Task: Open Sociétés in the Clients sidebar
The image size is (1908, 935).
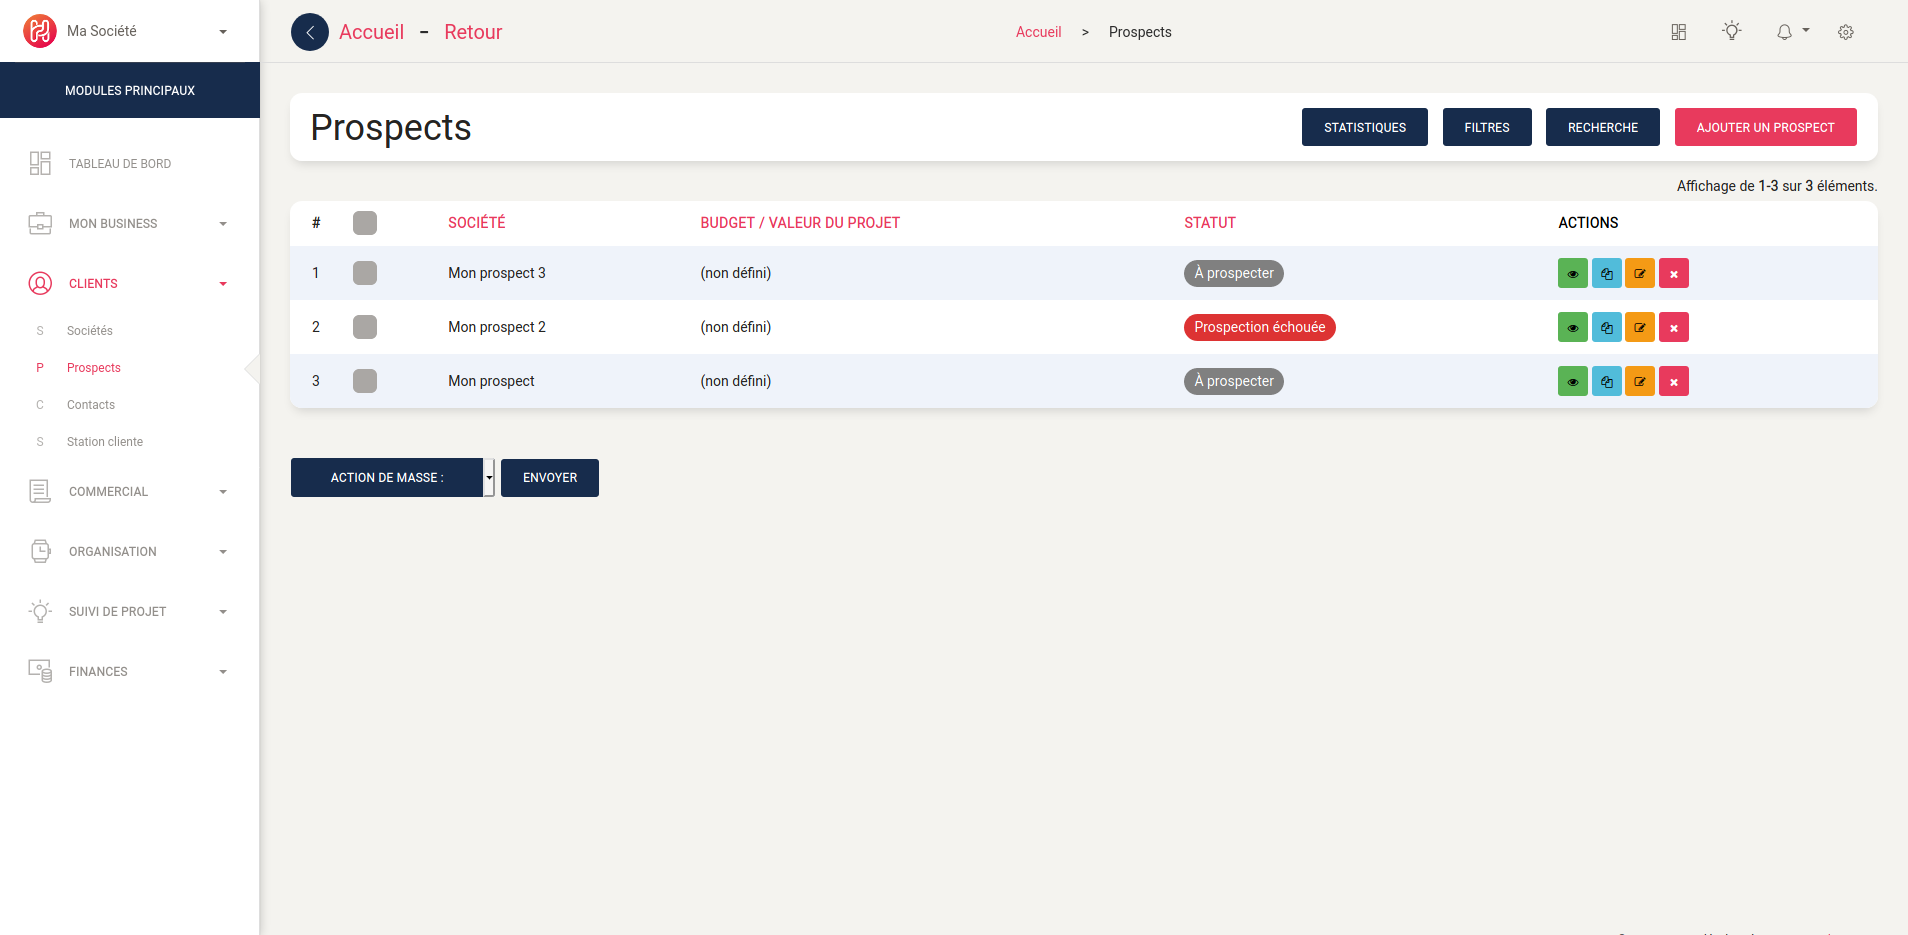Action: (91, 330)
